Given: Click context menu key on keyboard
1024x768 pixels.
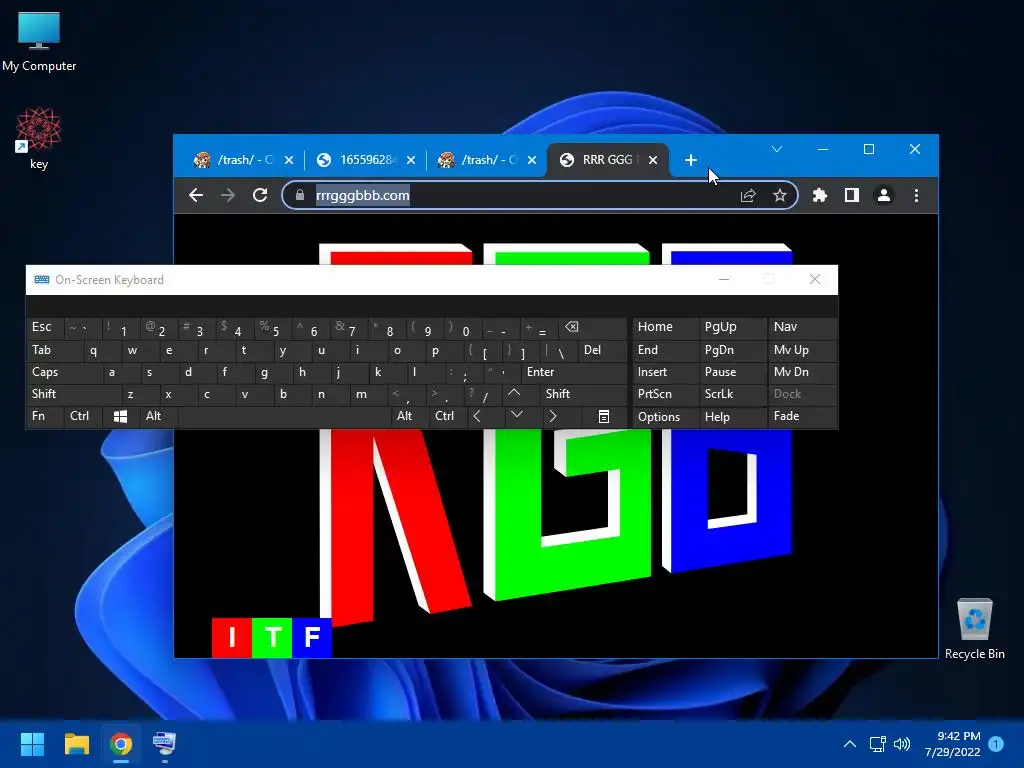Looking at the screenshot, I should [604, 417].
